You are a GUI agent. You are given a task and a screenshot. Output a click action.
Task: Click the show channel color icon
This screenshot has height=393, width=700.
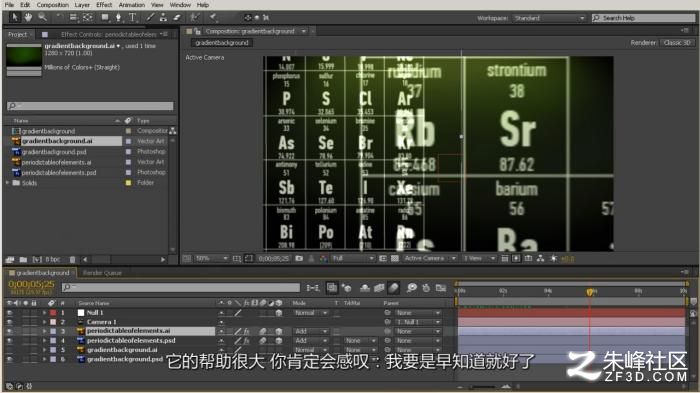[x=324, y=259]
